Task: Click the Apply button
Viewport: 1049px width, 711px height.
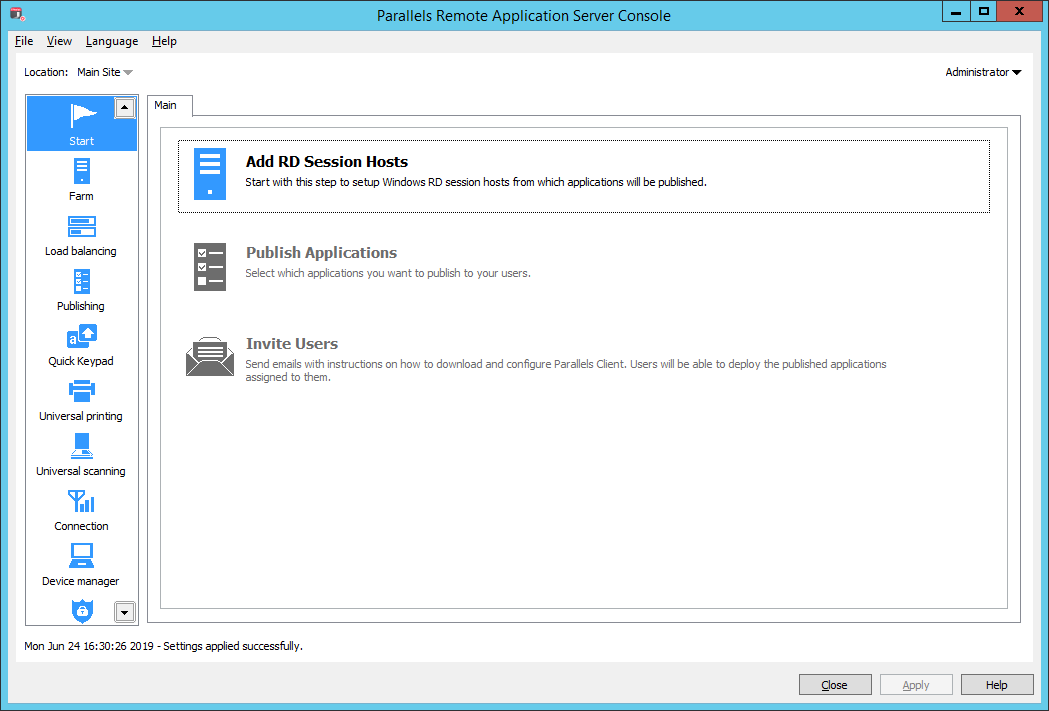Action: click(916, 685)
